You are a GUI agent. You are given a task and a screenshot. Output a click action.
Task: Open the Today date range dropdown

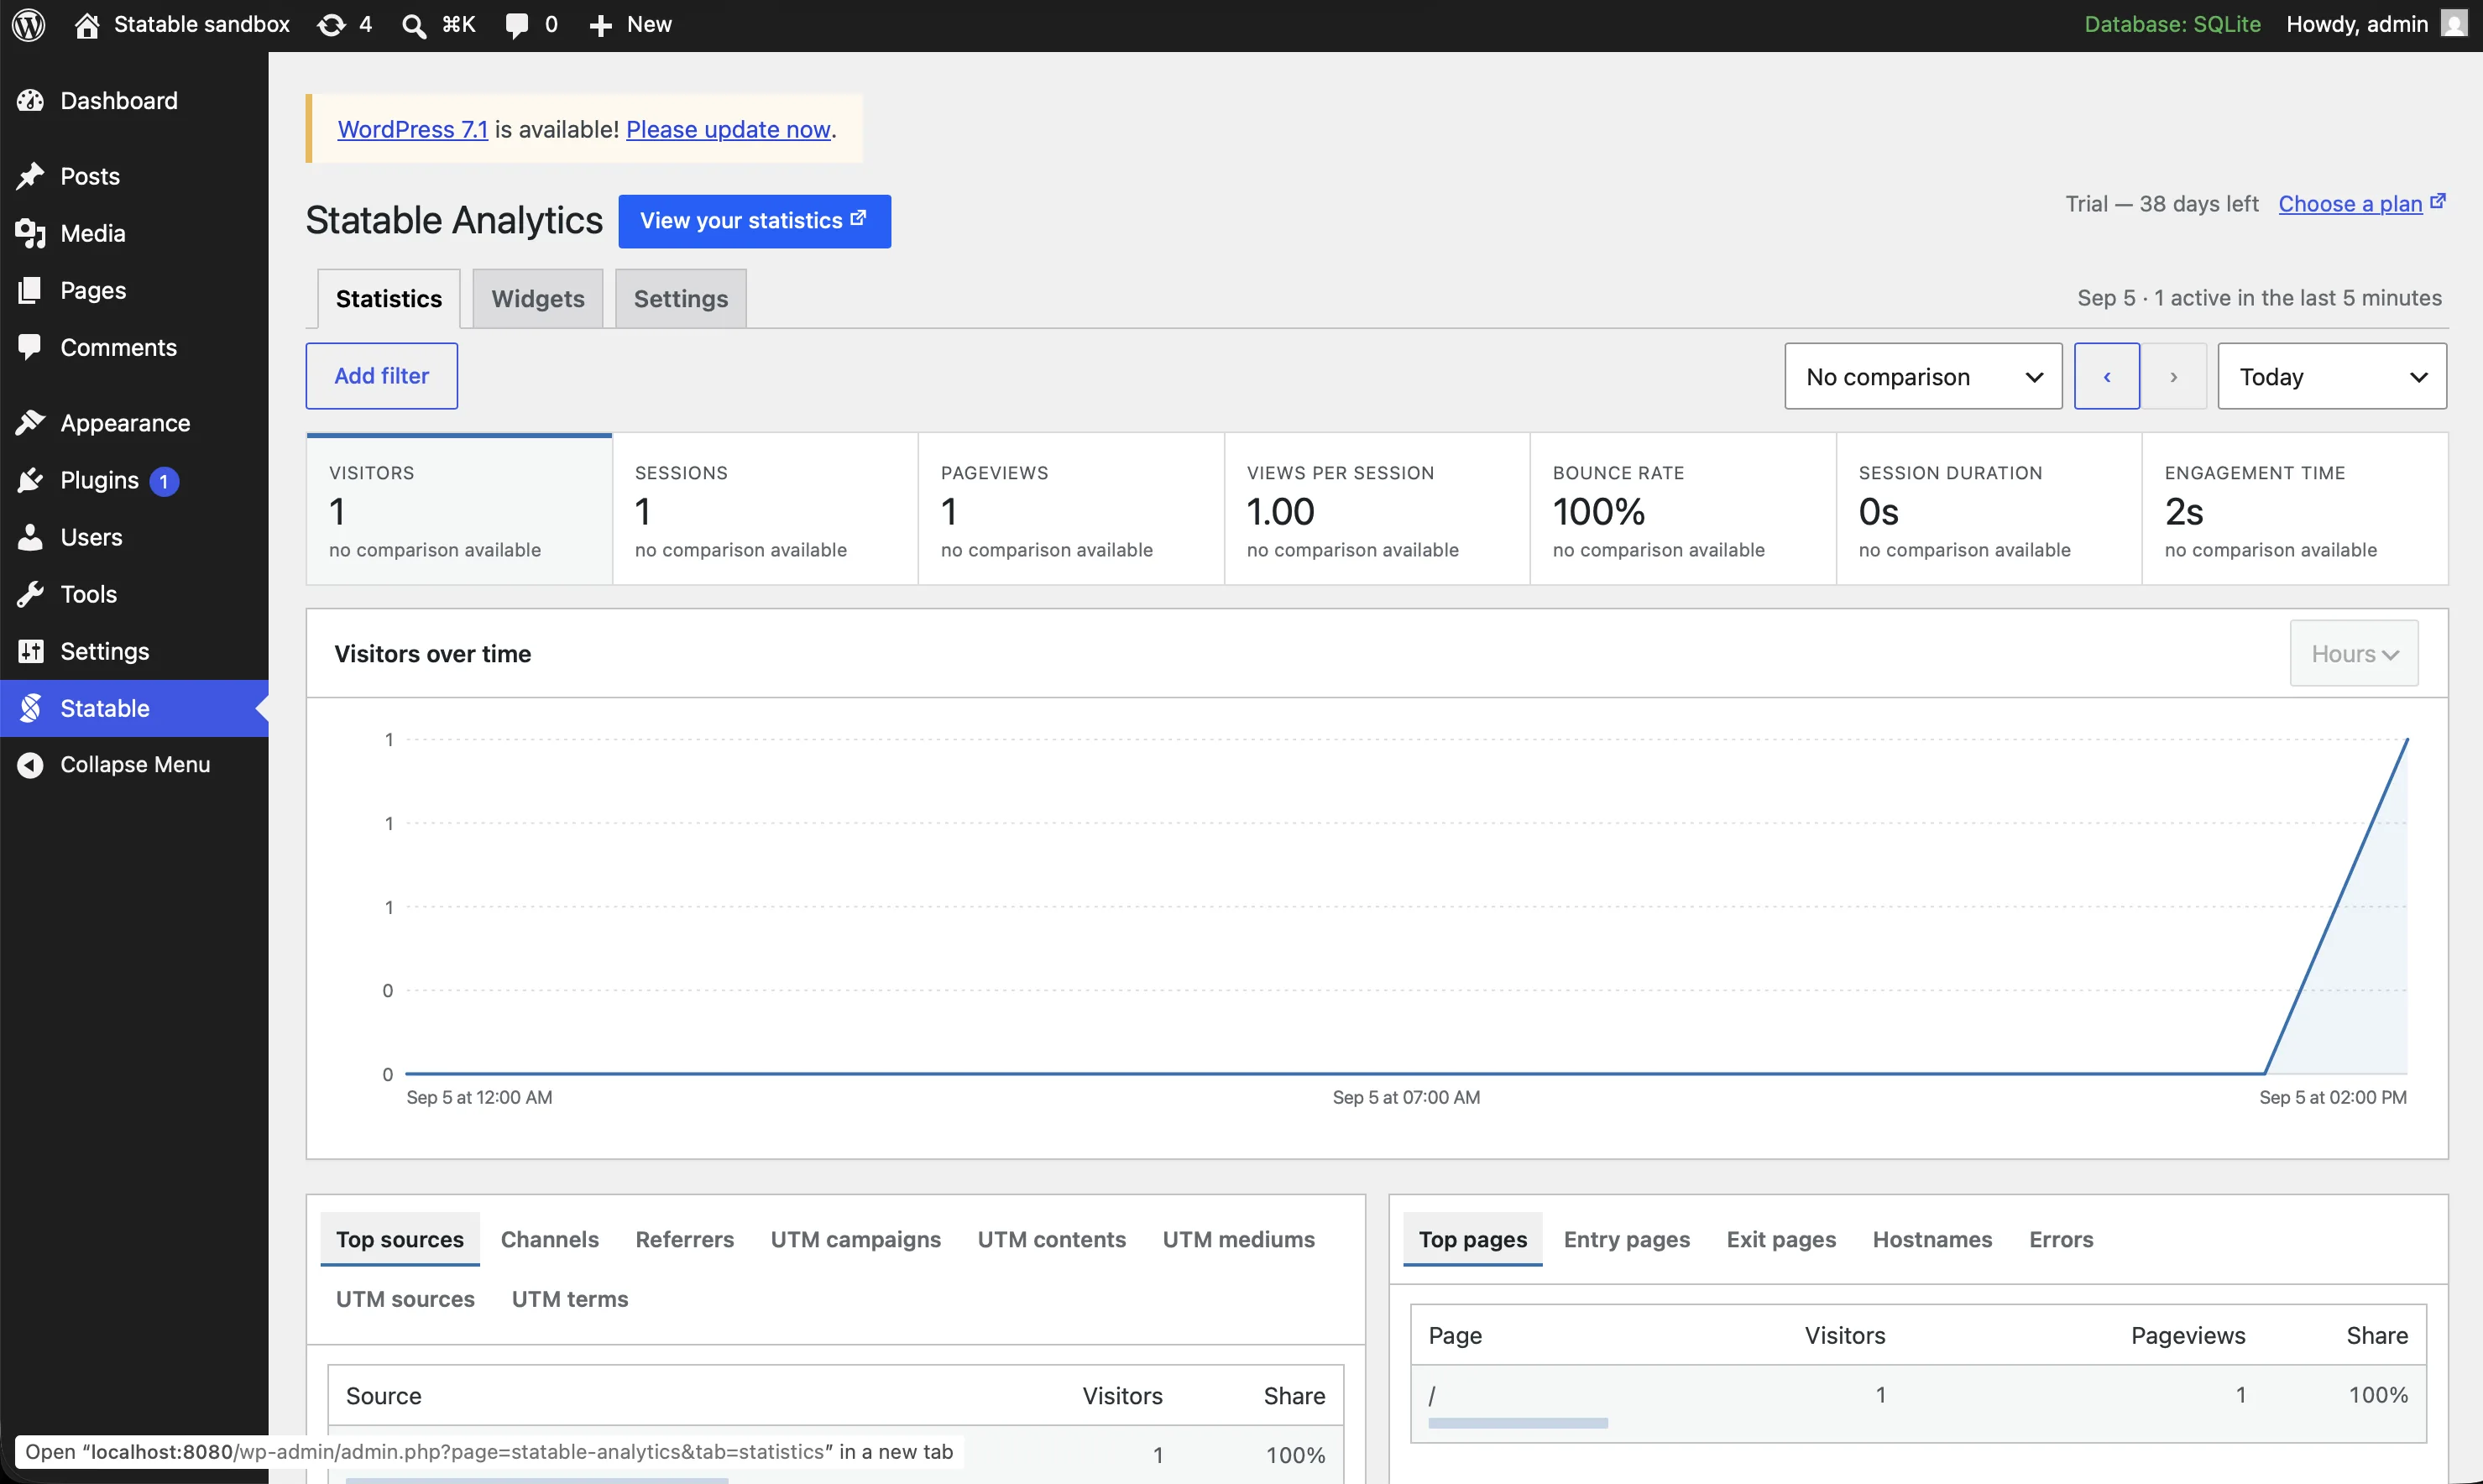click(x=2332, y=376)
